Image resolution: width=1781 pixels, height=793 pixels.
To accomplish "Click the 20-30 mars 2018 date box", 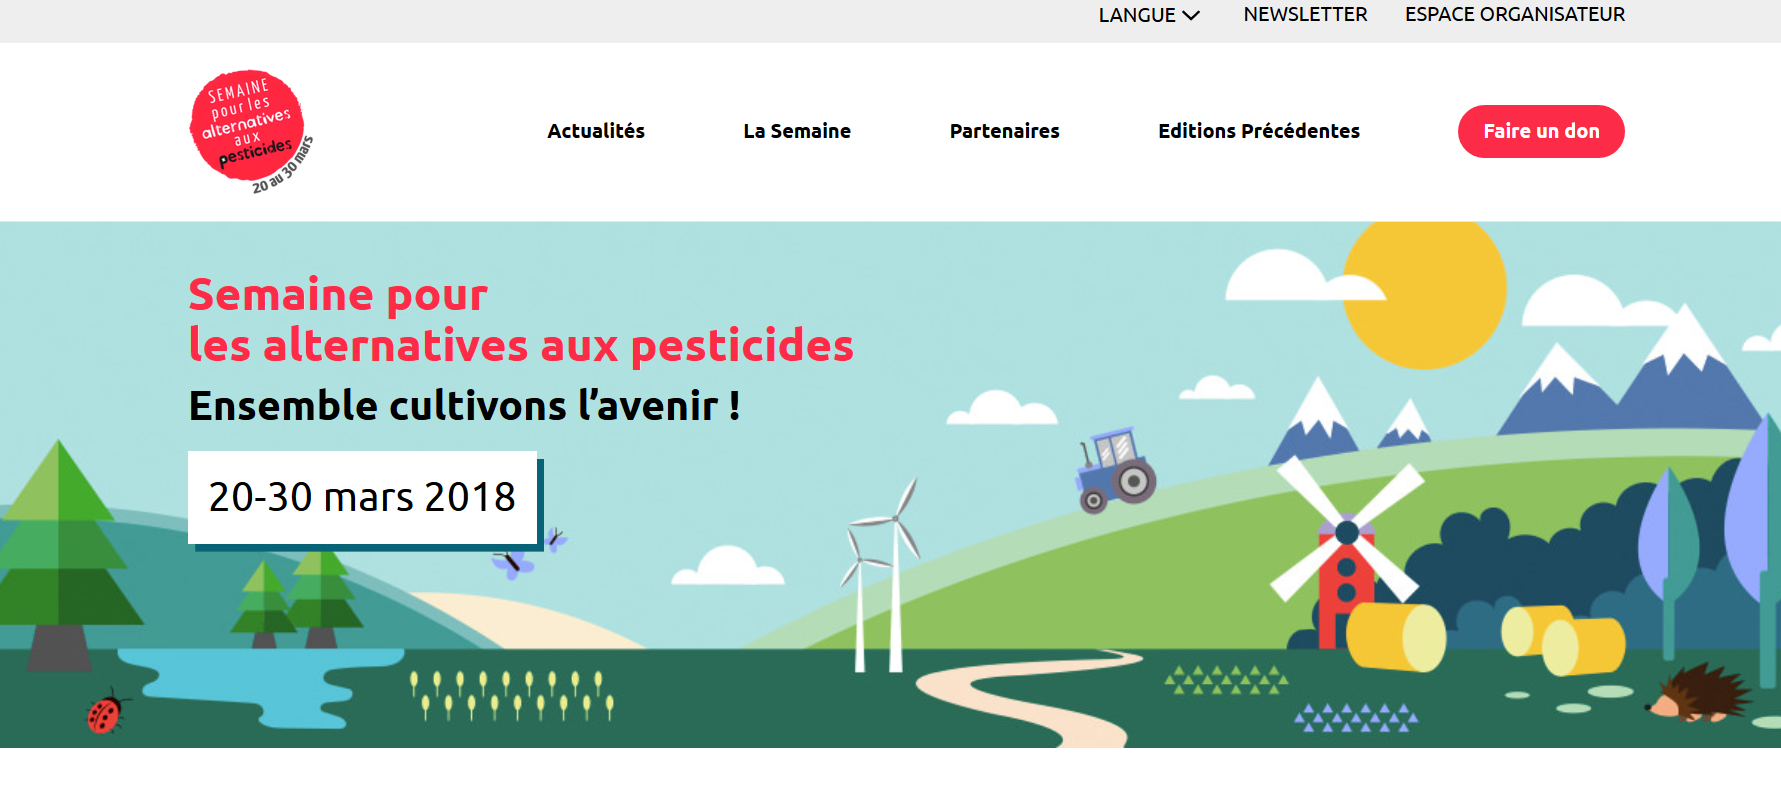I will (x=363, y=498).
